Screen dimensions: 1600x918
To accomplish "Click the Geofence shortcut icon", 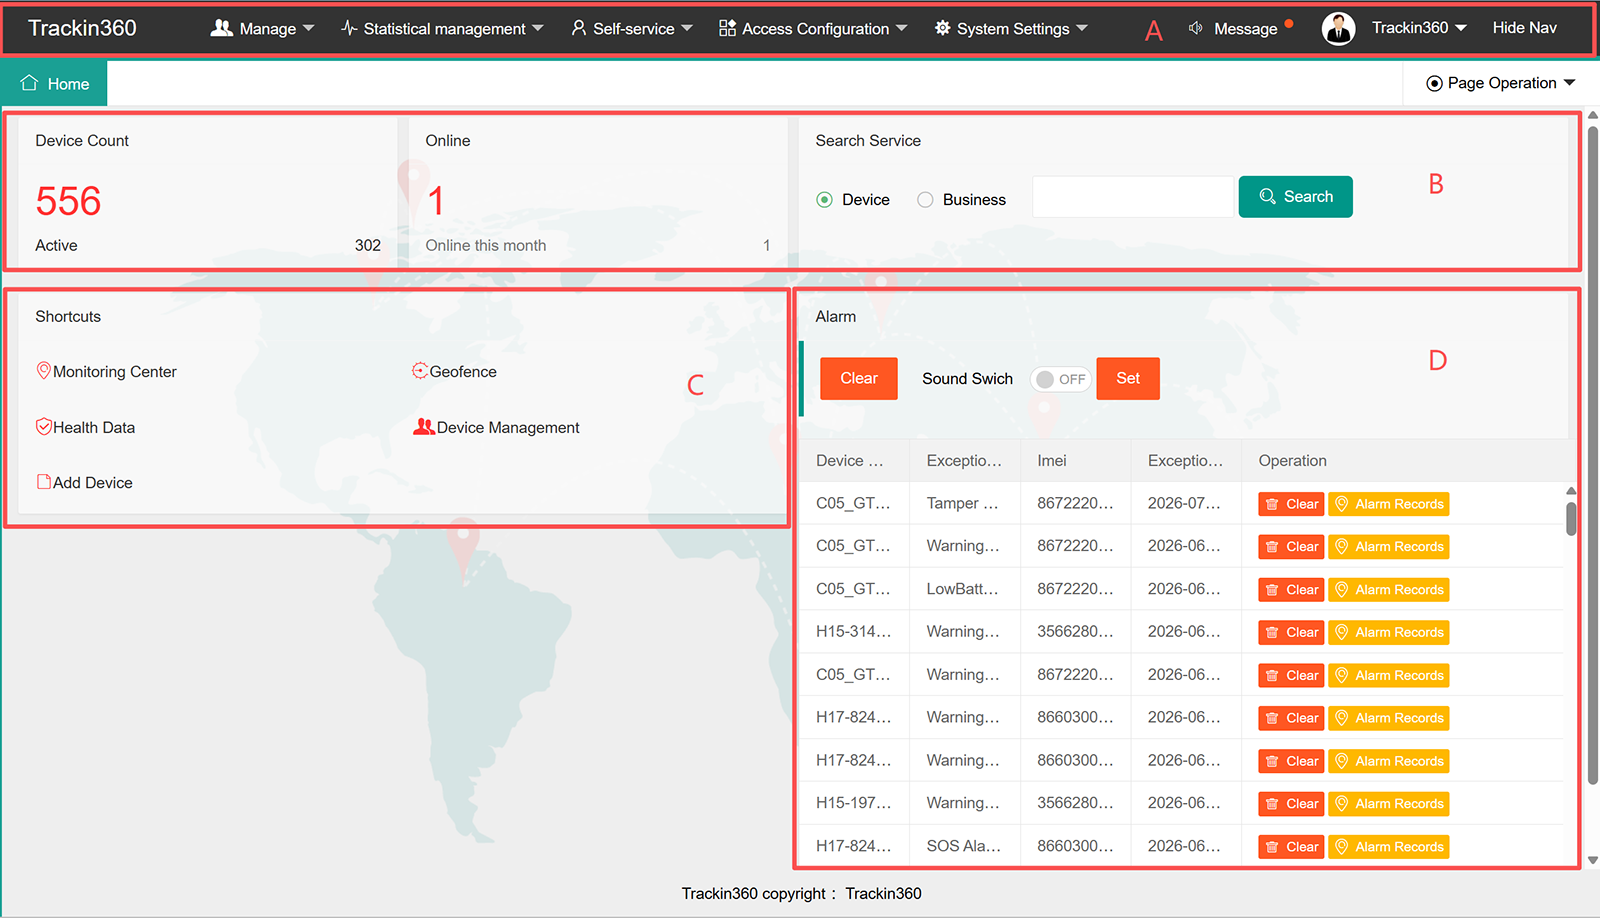I will point(420,371).
